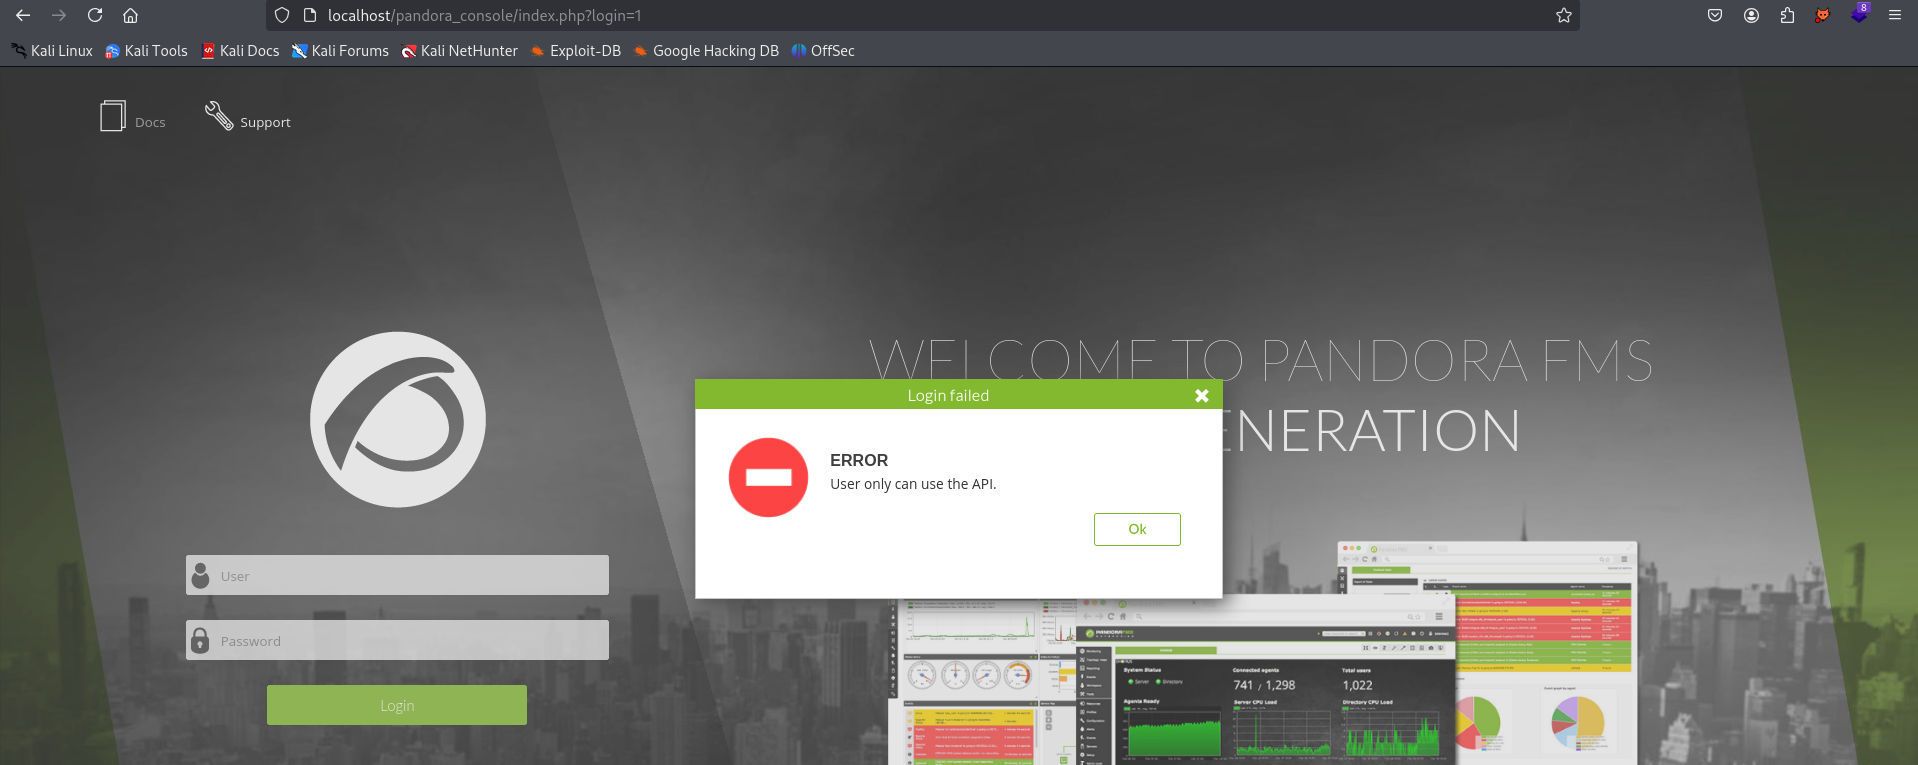
Task: Close the Login failed dialog
Action: click(1202, 396)
